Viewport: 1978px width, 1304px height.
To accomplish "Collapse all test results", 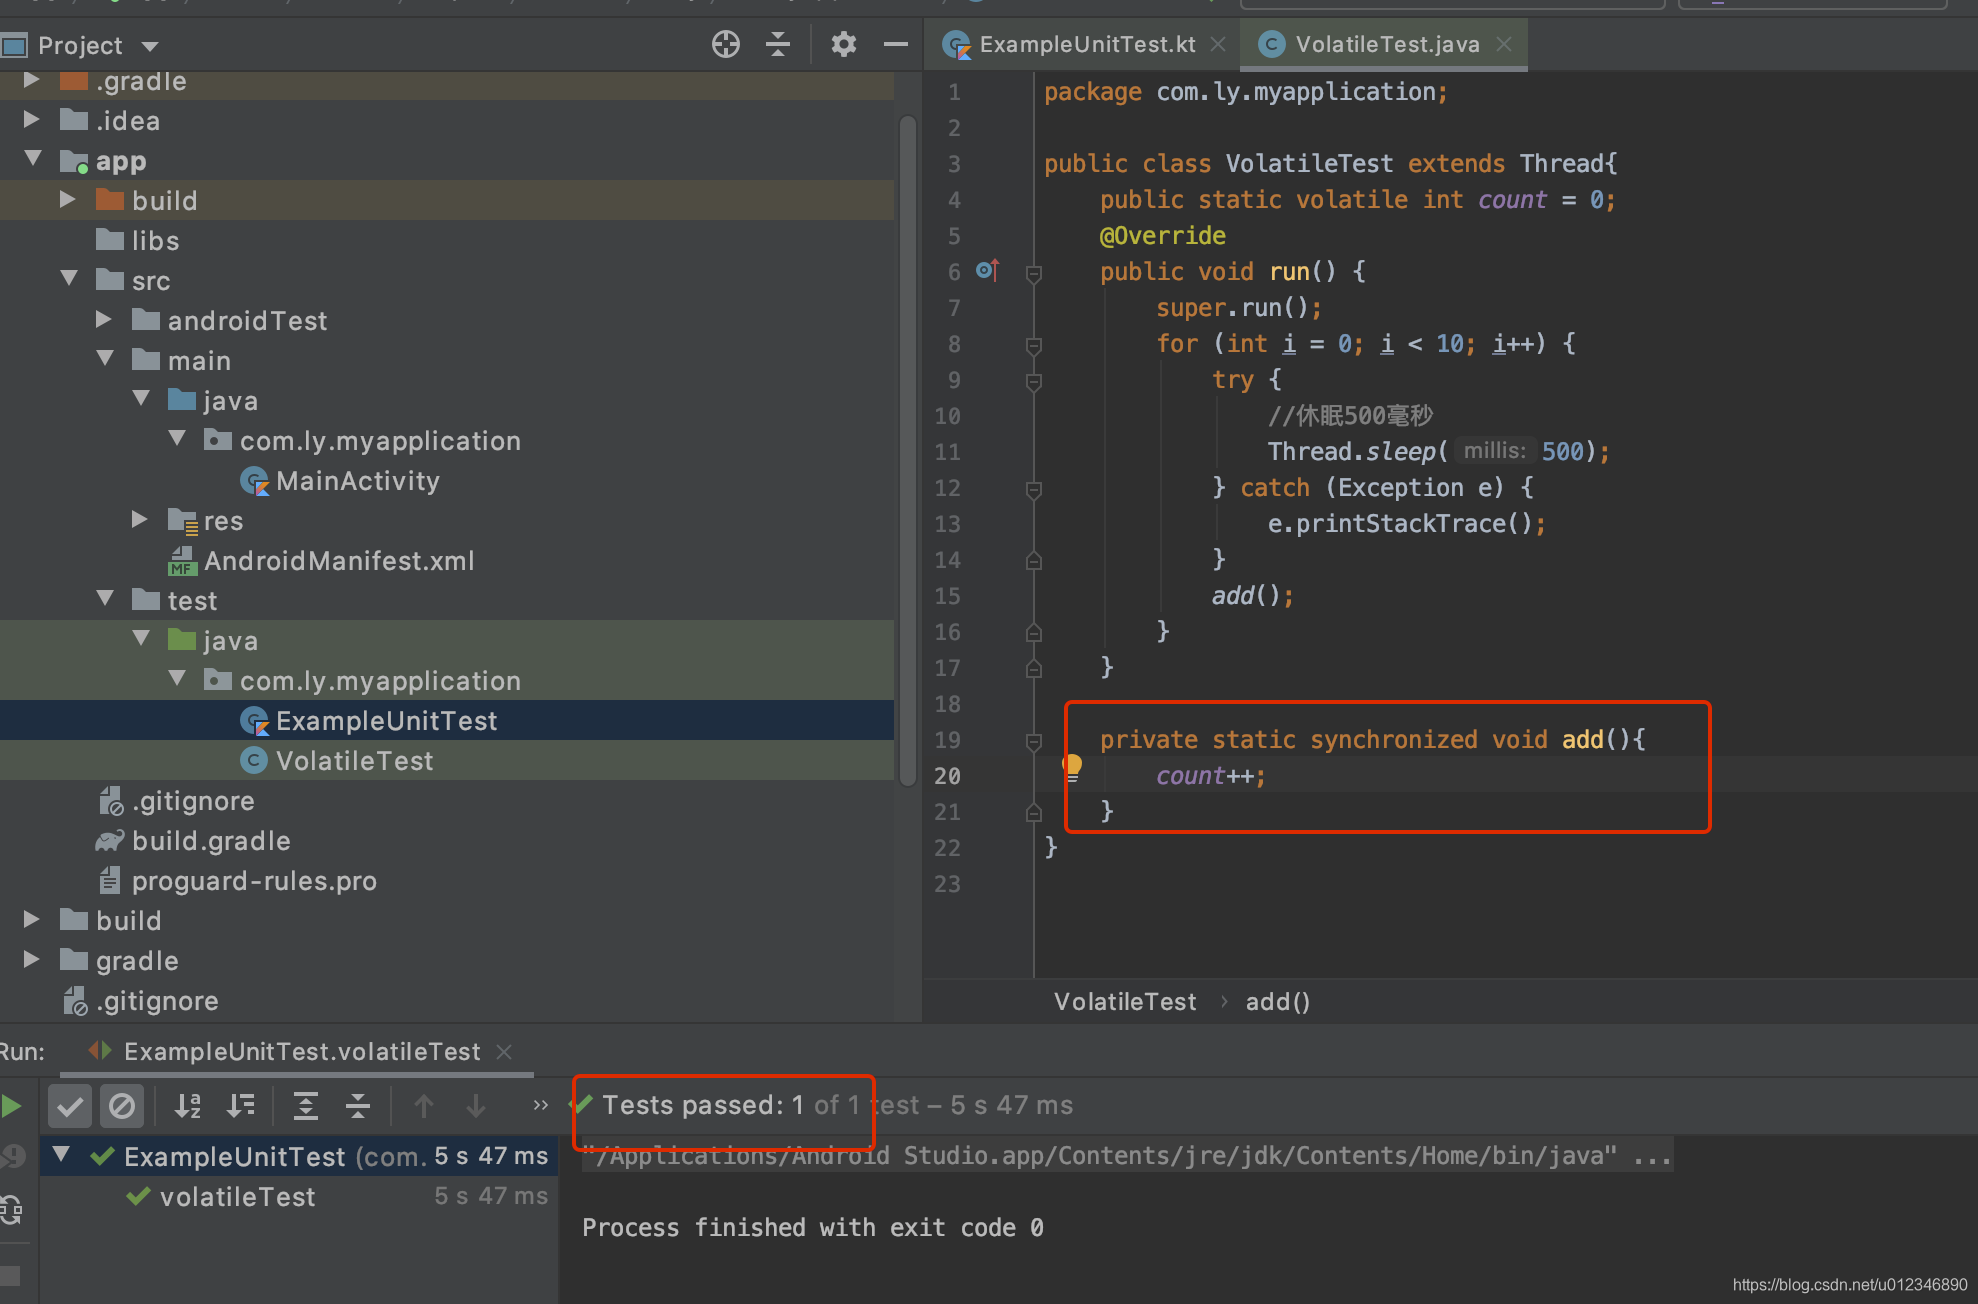I will click(x=358, y=1106).
